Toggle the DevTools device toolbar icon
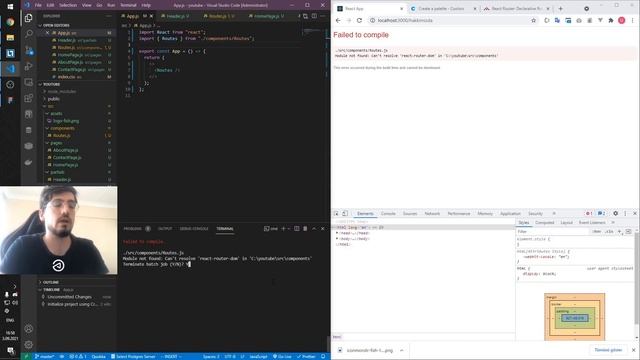The image size is (640, 360). point(345,213)
